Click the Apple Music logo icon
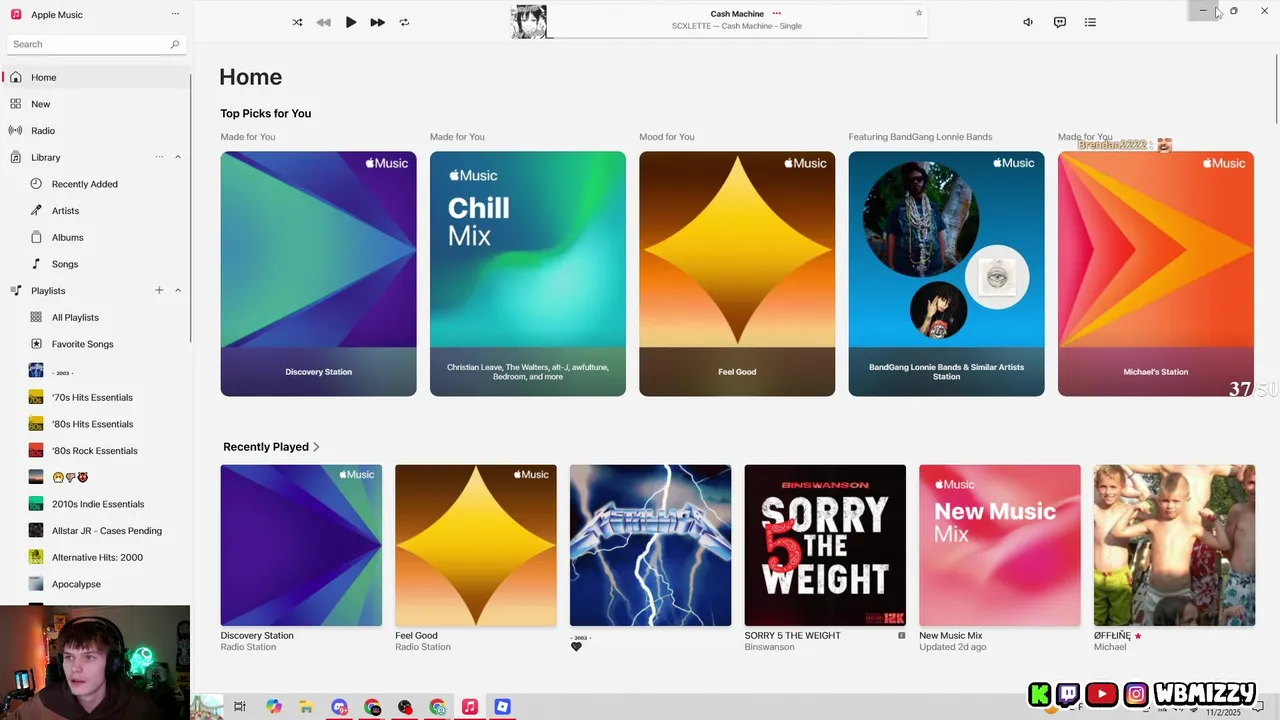This screenshot has width=1280, height=720. coord(16,14)
